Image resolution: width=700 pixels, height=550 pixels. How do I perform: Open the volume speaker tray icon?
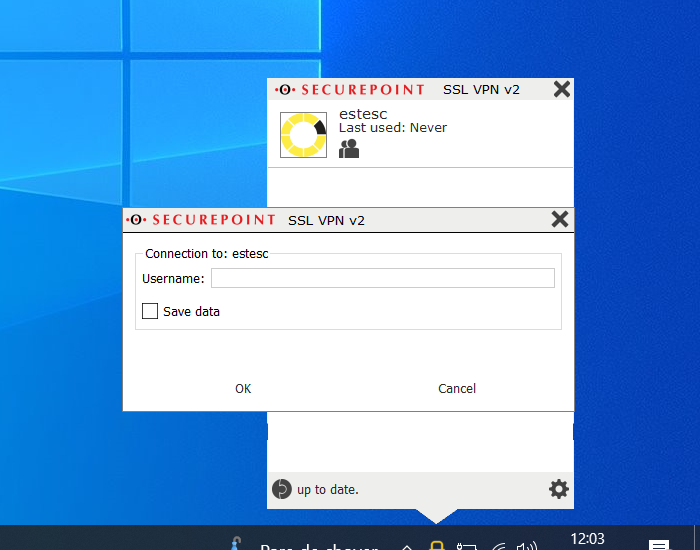[x=526, y=546]
